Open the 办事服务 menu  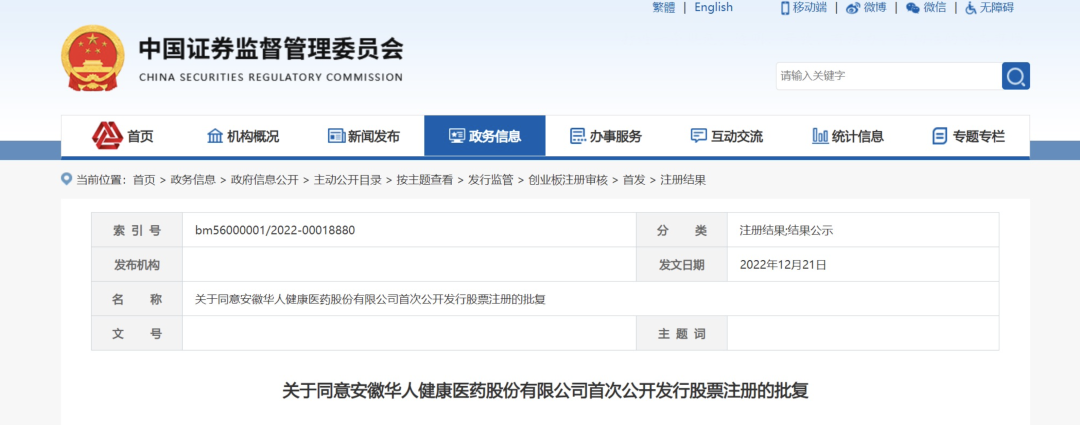[605, 136]
